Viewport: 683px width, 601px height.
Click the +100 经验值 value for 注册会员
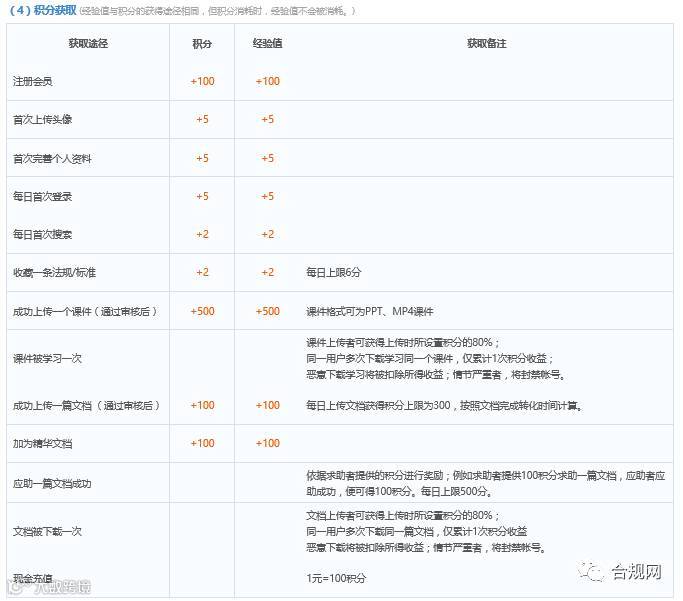pos(267,81)
